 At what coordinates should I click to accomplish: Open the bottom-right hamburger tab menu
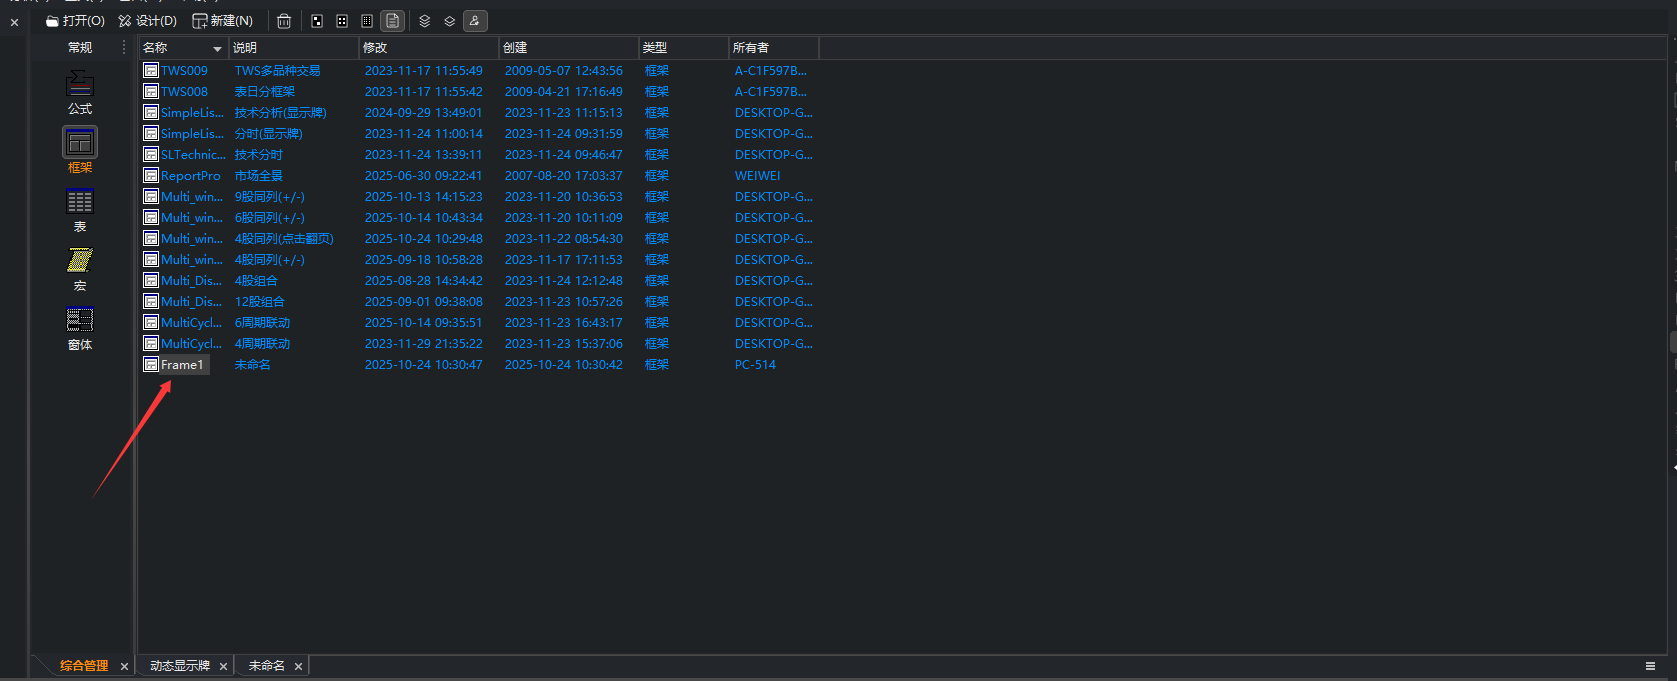1650,666
